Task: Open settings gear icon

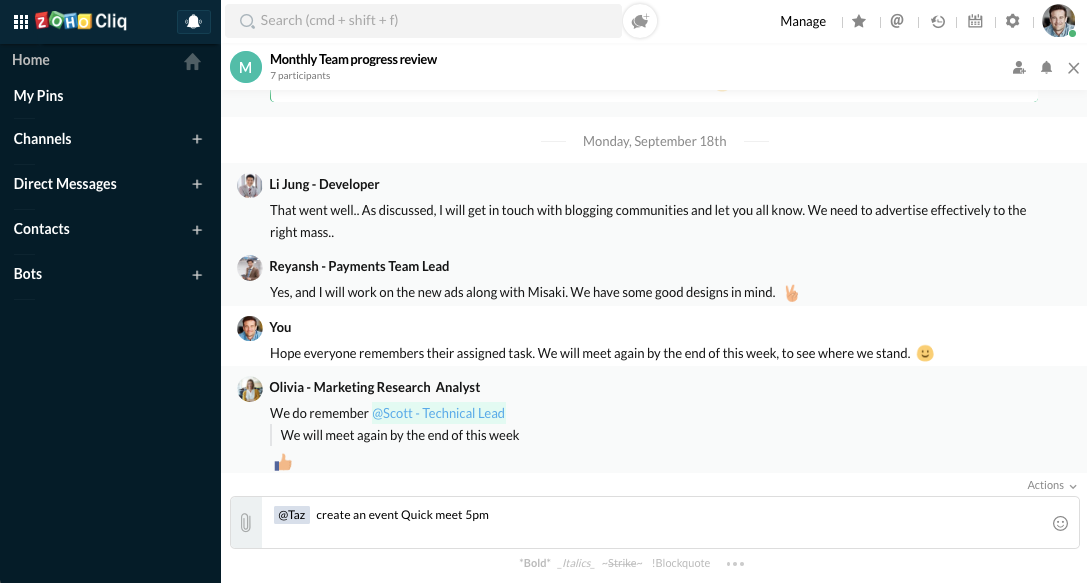Action: point(1013,21)
